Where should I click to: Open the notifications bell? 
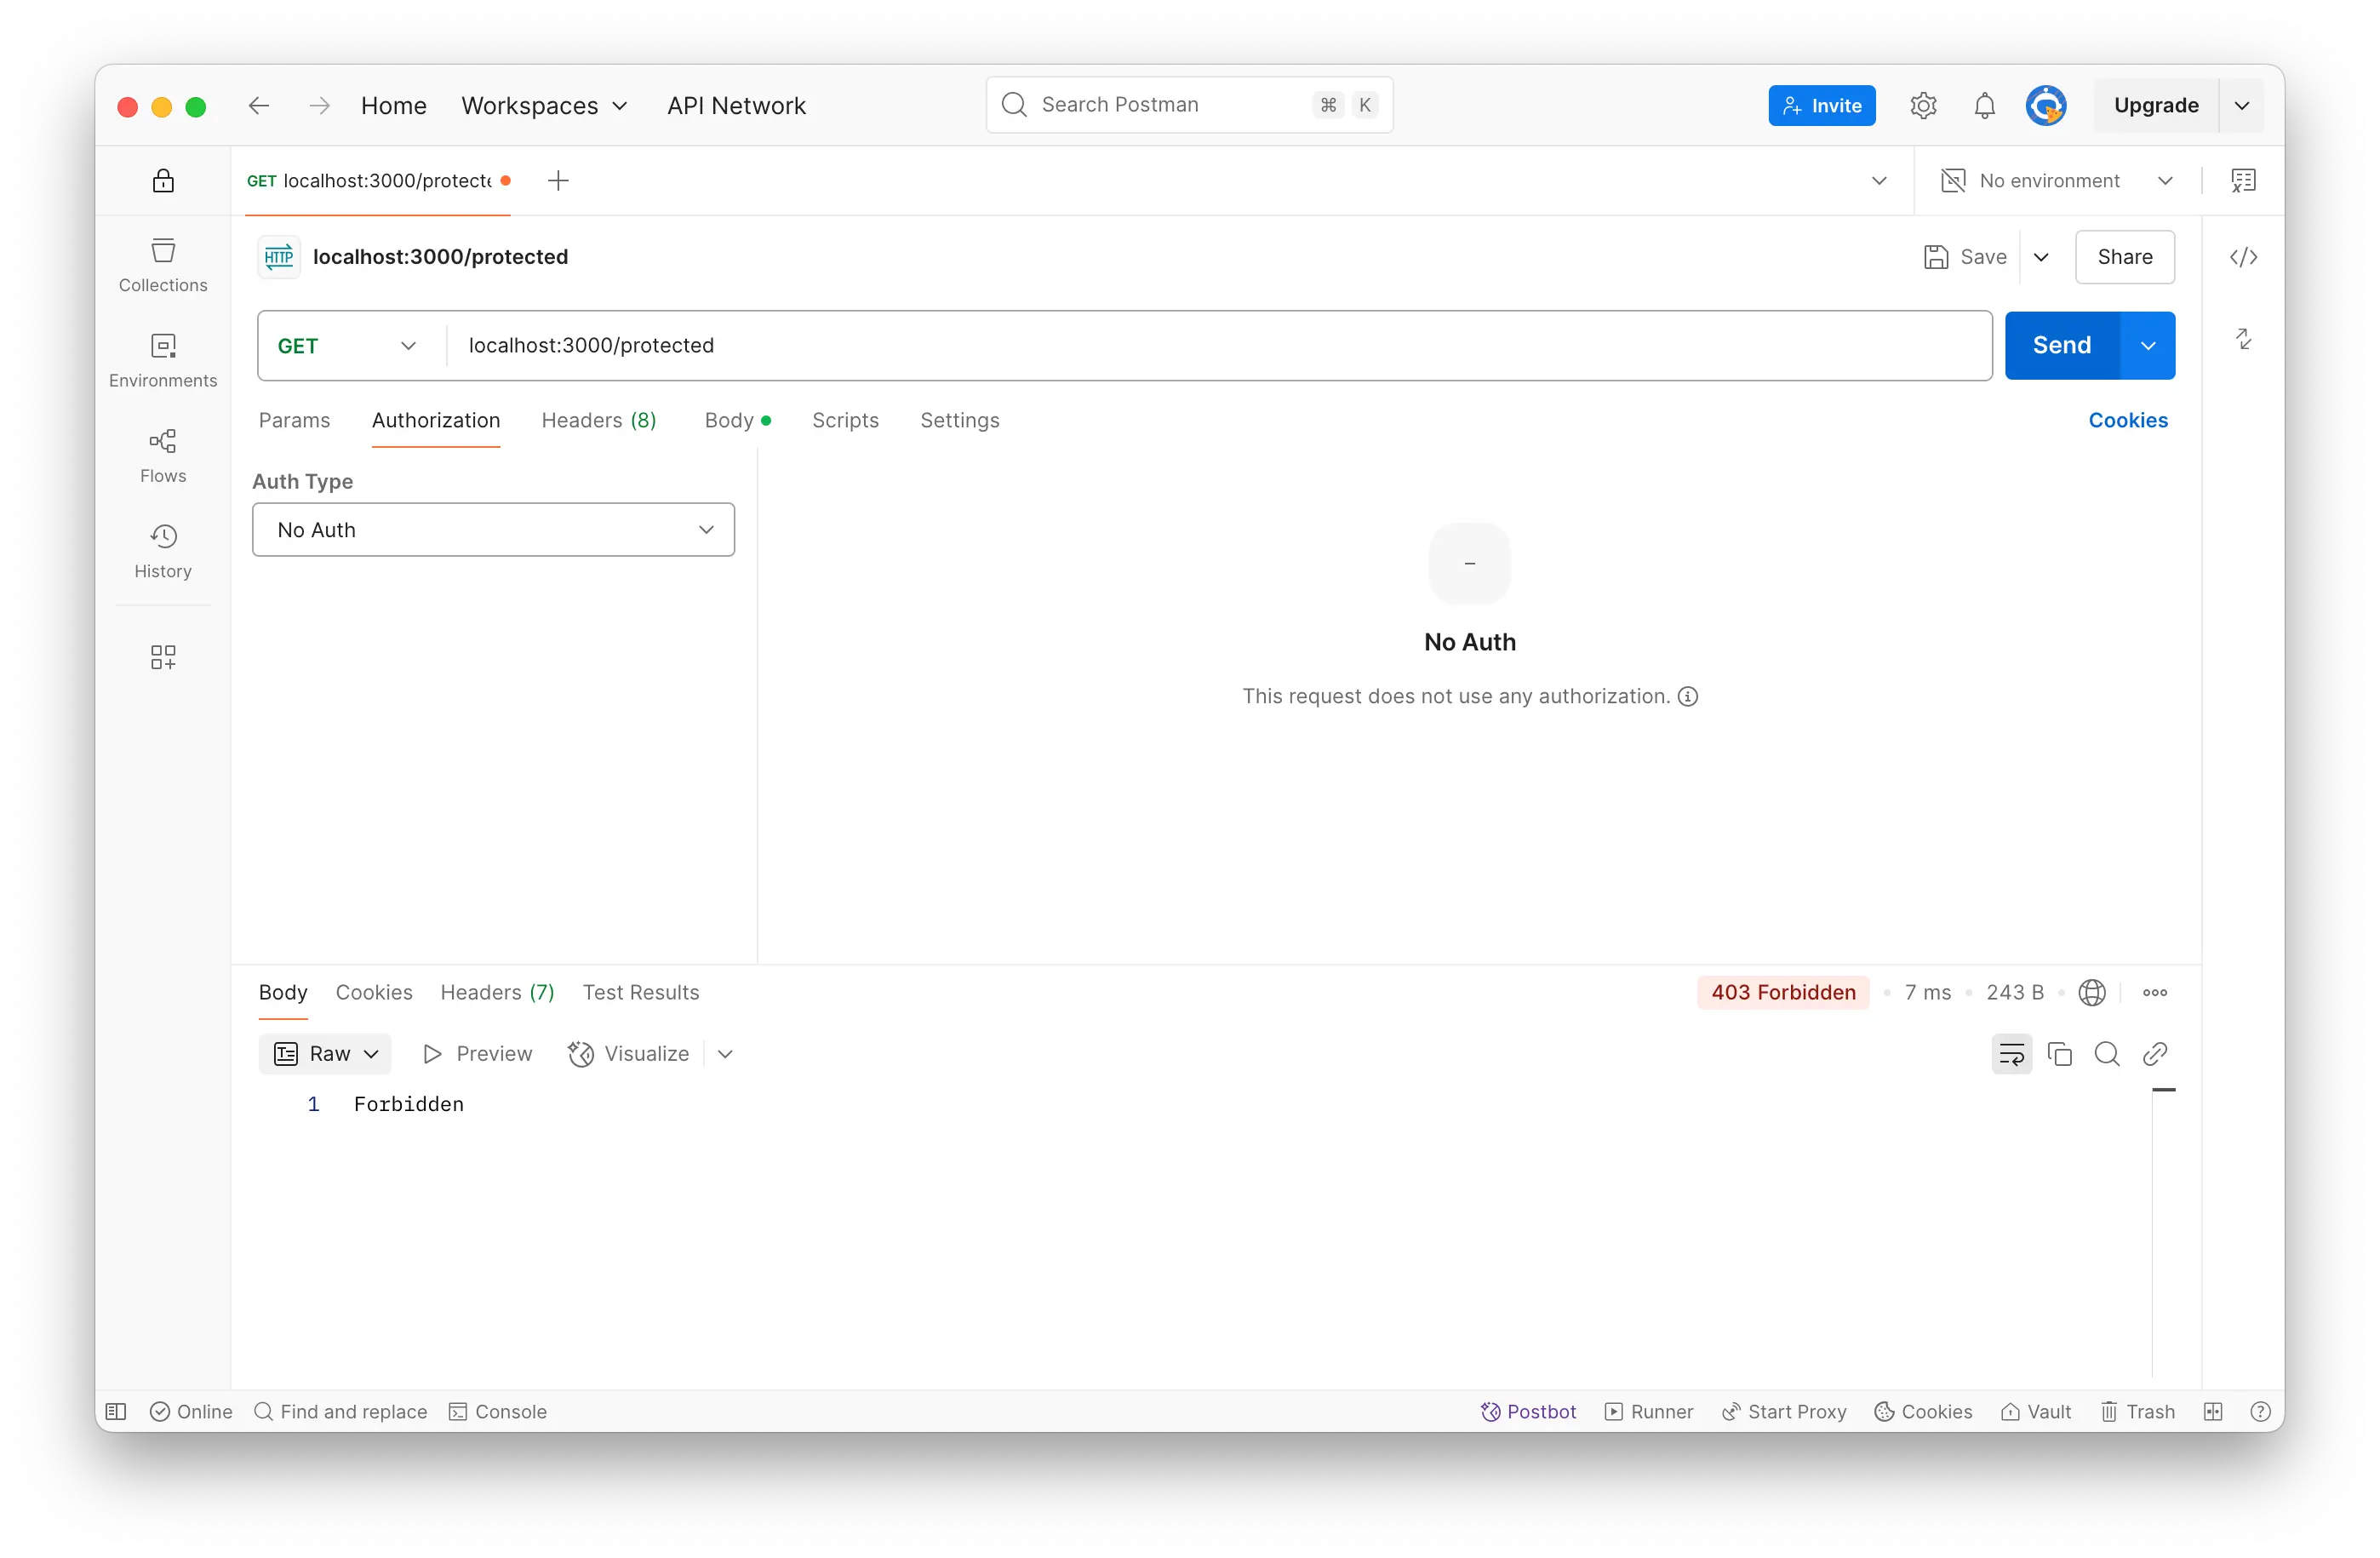1984,106
